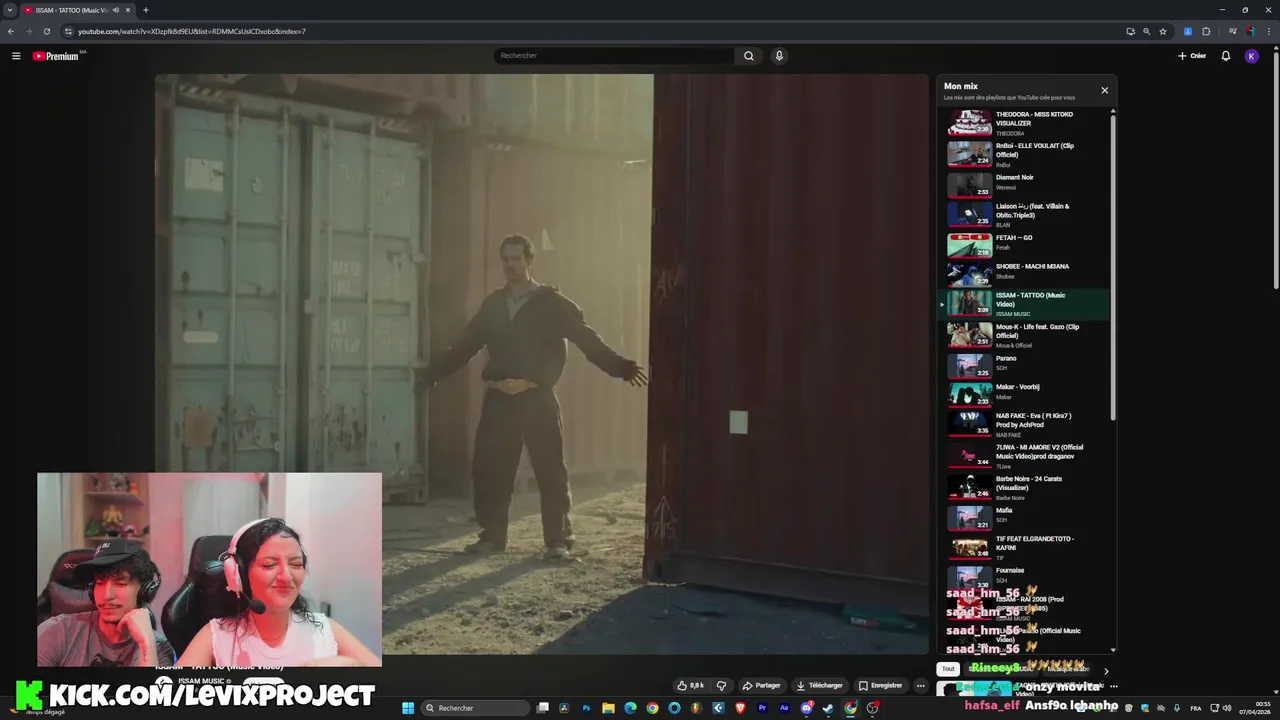Play 7LIWA - MI AMORE V2

tap(1025, 455)
